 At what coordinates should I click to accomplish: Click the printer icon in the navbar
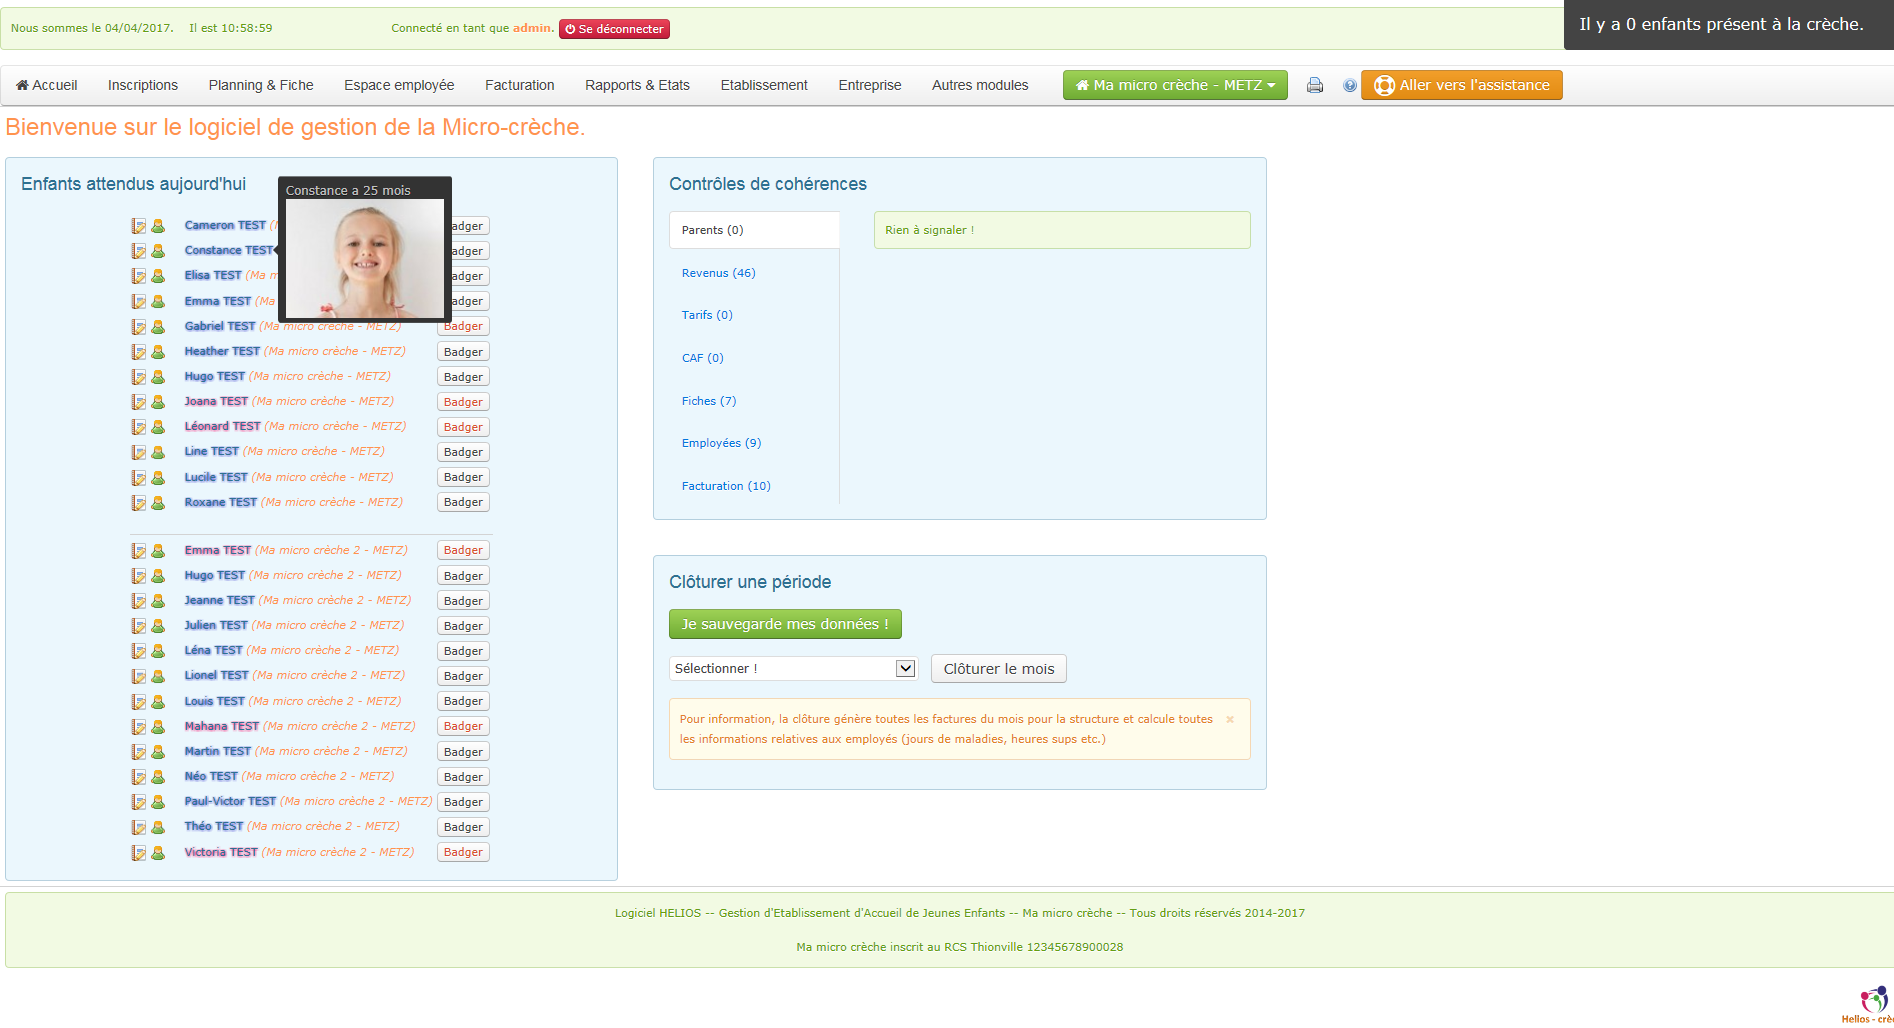[x=1315, y=86]
